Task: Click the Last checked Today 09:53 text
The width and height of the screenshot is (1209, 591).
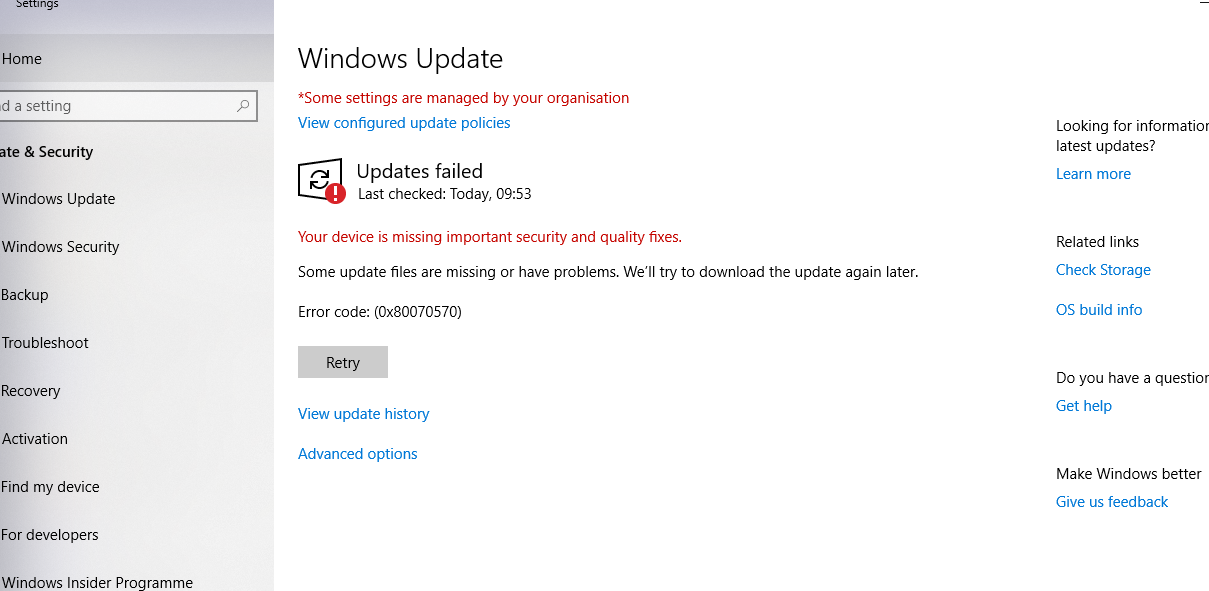Action: coord(444,194)
